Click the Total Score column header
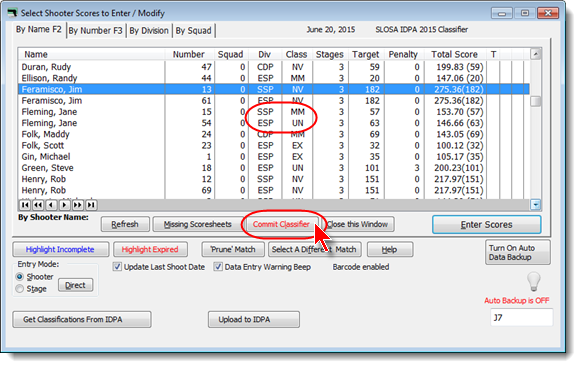581x368 pixels. (x=455, y=54)
